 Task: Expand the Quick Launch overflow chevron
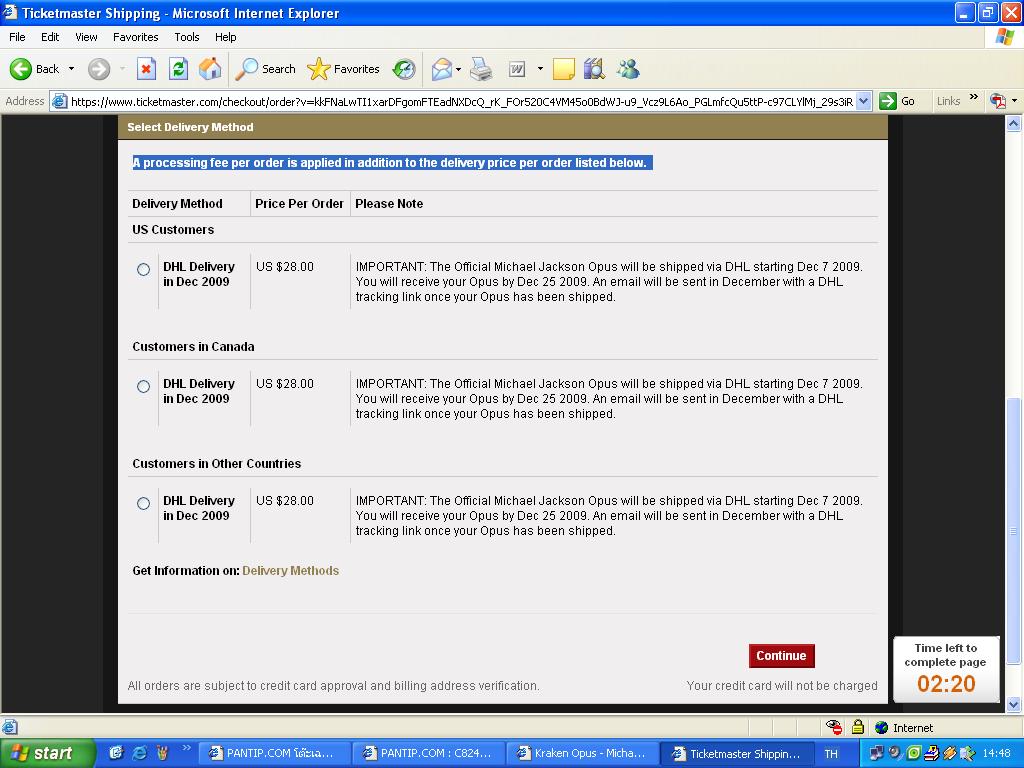186,747
